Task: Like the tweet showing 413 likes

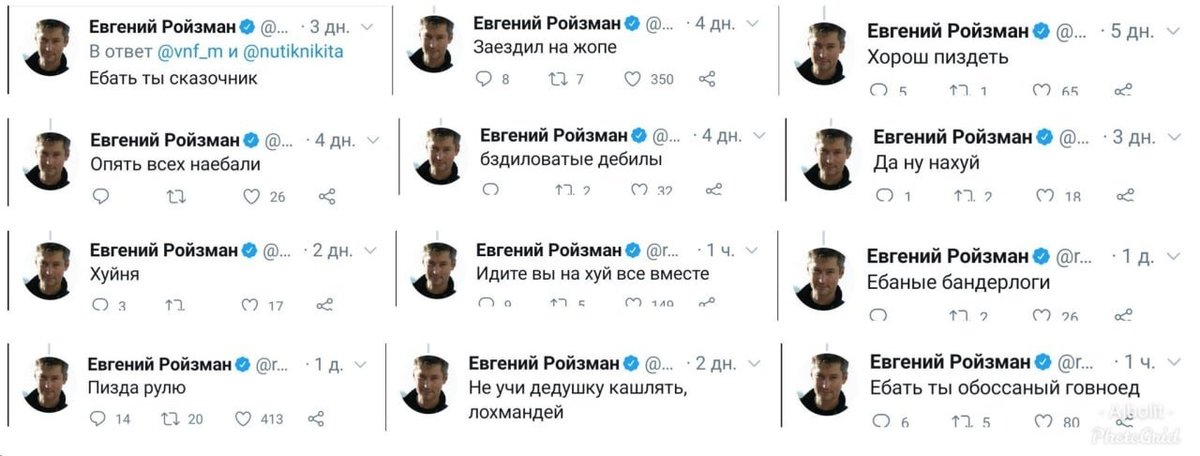Action: (243, 419)
